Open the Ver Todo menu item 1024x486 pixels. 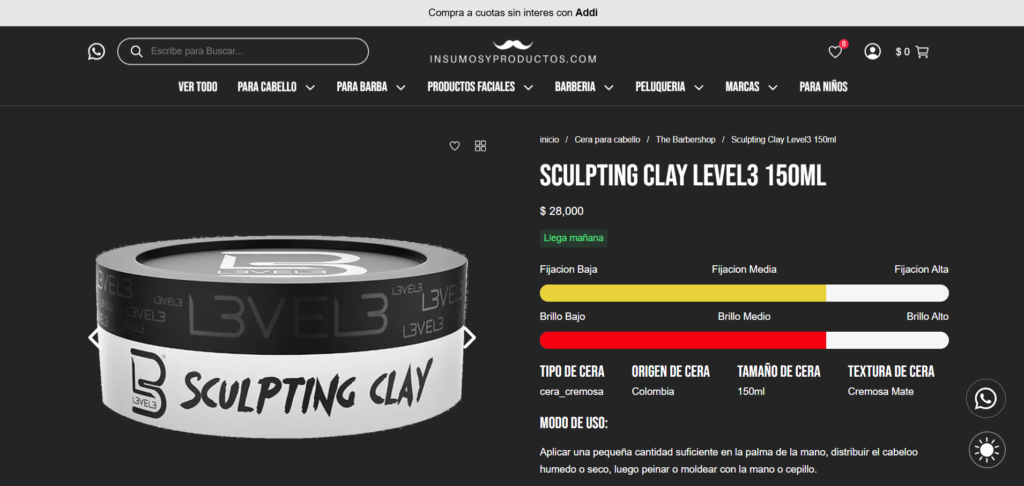[198, 87]
